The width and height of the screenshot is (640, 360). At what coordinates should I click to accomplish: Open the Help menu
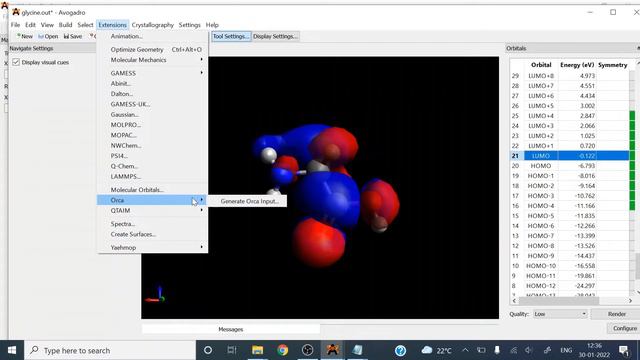tap(212, 25)
